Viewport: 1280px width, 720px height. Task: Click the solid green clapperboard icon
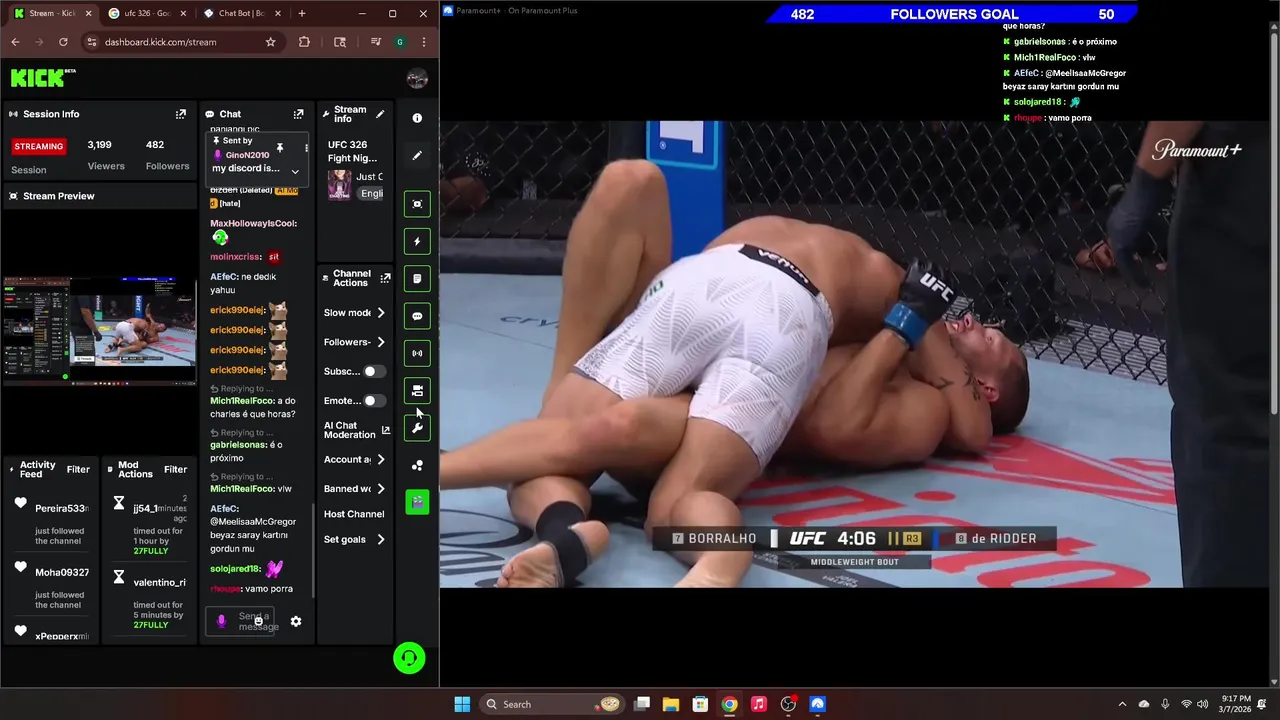(417, 501)
